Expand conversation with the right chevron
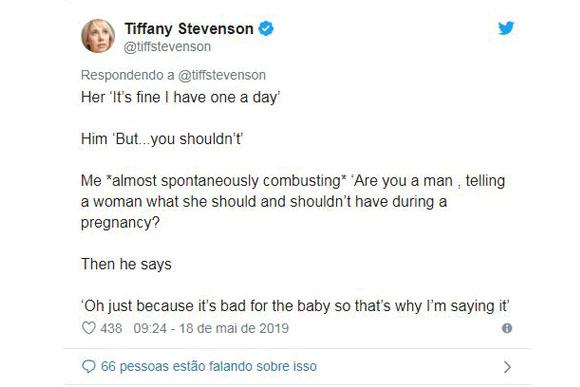580x387 pixels. (x=507, y=367)
